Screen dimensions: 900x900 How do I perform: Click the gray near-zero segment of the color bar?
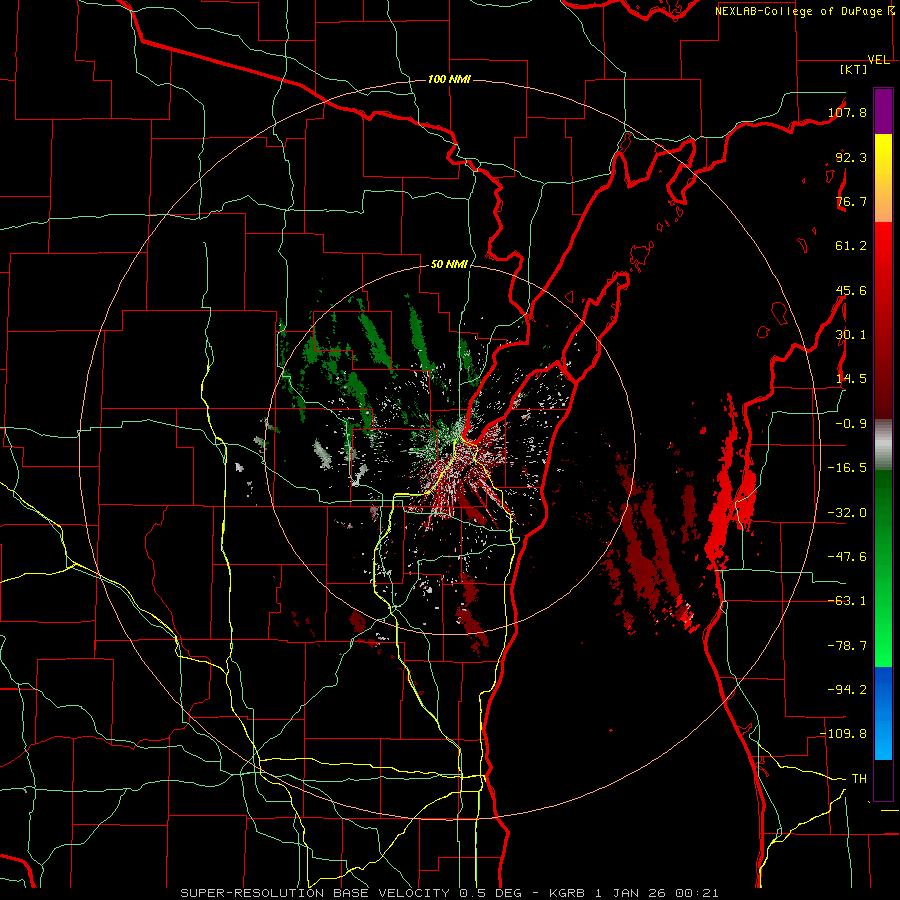[883, 445]
